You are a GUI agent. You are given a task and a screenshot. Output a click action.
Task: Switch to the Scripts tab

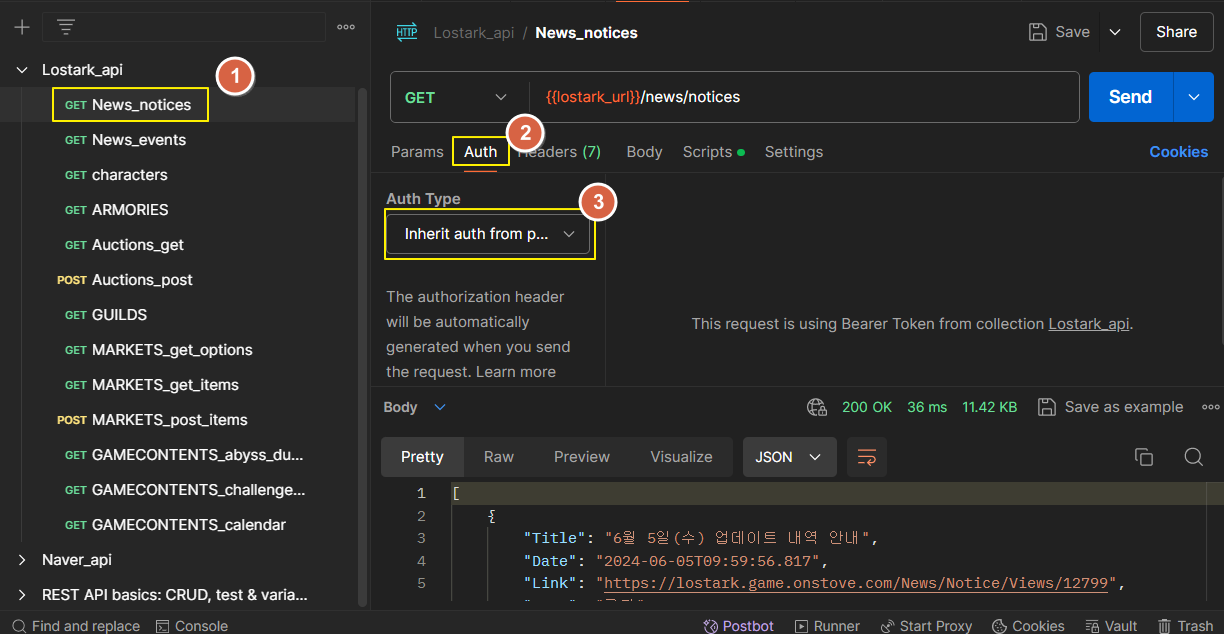(x=713, y=152)
